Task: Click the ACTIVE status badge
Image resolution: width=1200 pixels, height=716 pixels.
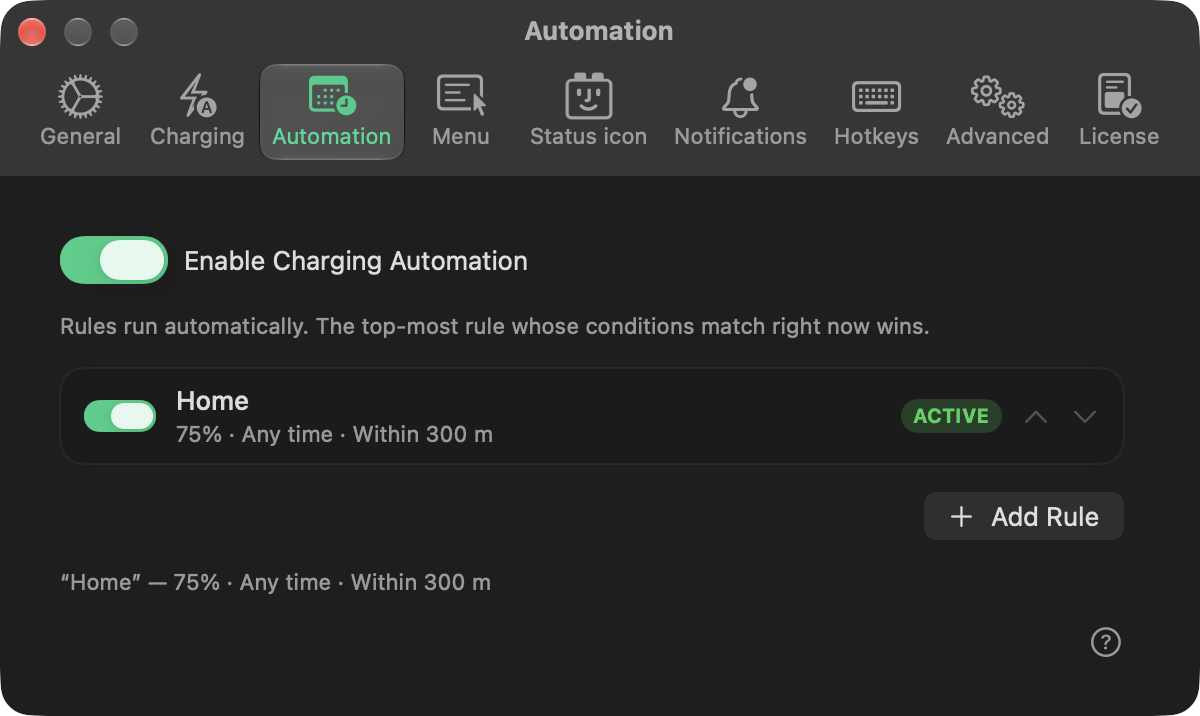Action: pyautogui.click(x=951, y=416)
